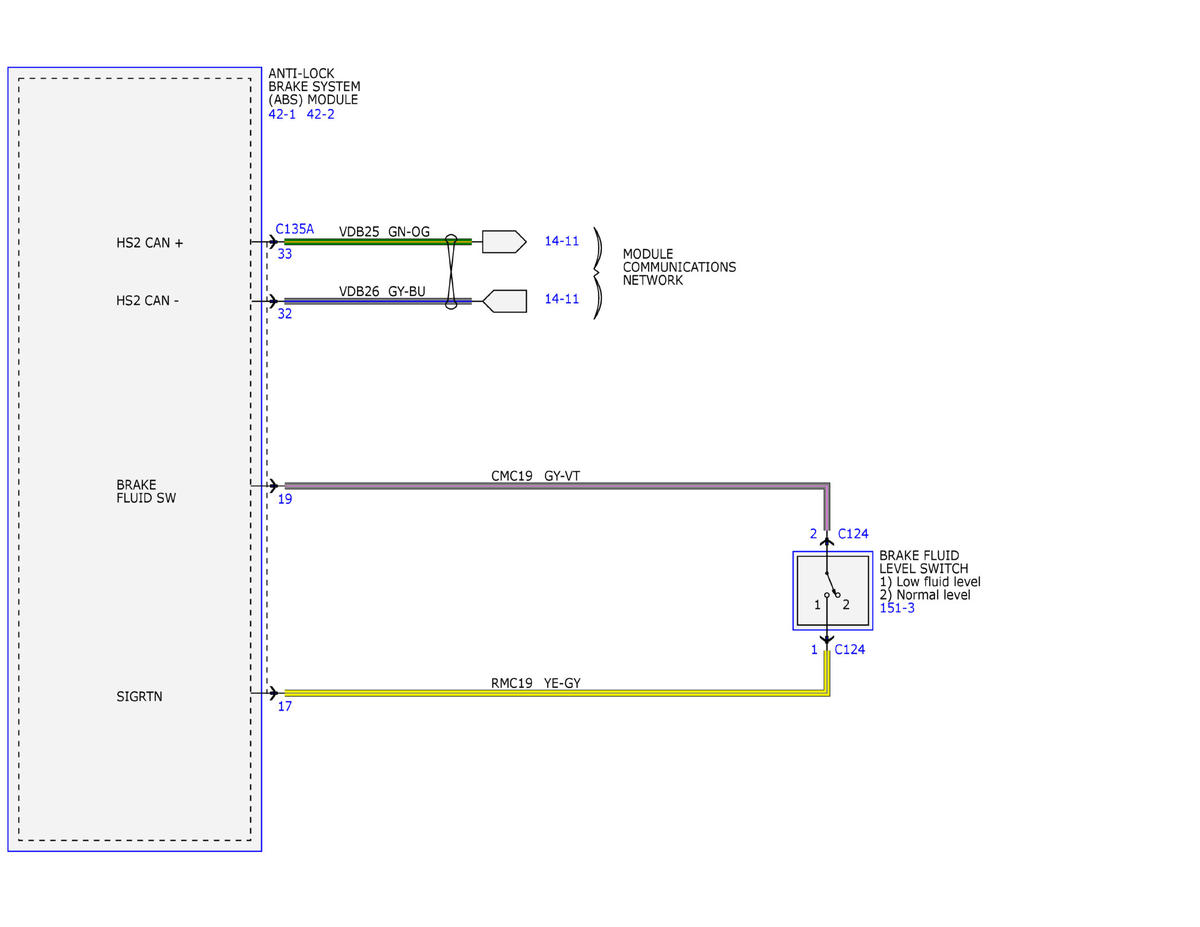Screen dimensions: 1200x927
Task: Open the 151-3 brake fluid switch reference
Action: click(x=897, y=608)
